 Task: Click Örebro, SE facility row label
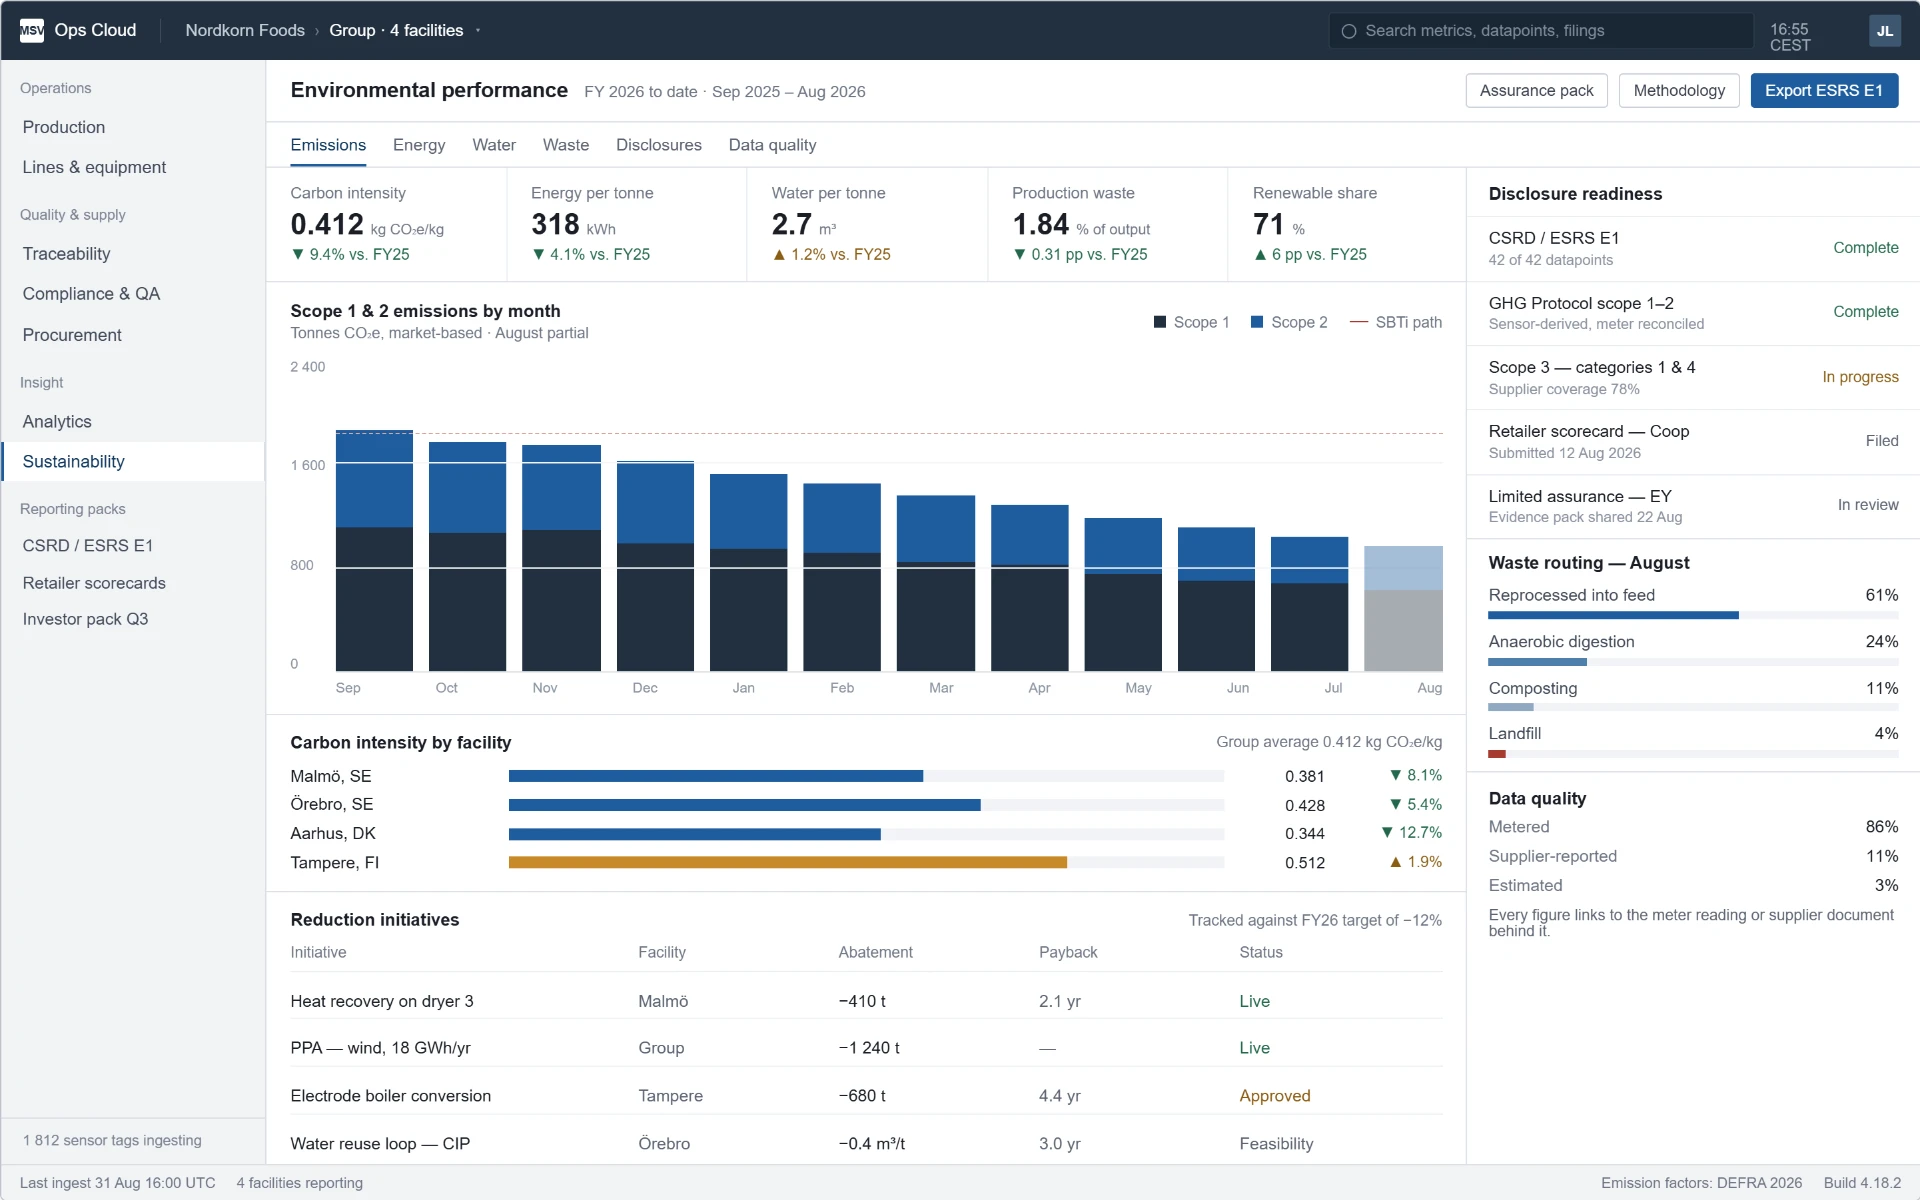pyautogui.click(x=332, y=805)
